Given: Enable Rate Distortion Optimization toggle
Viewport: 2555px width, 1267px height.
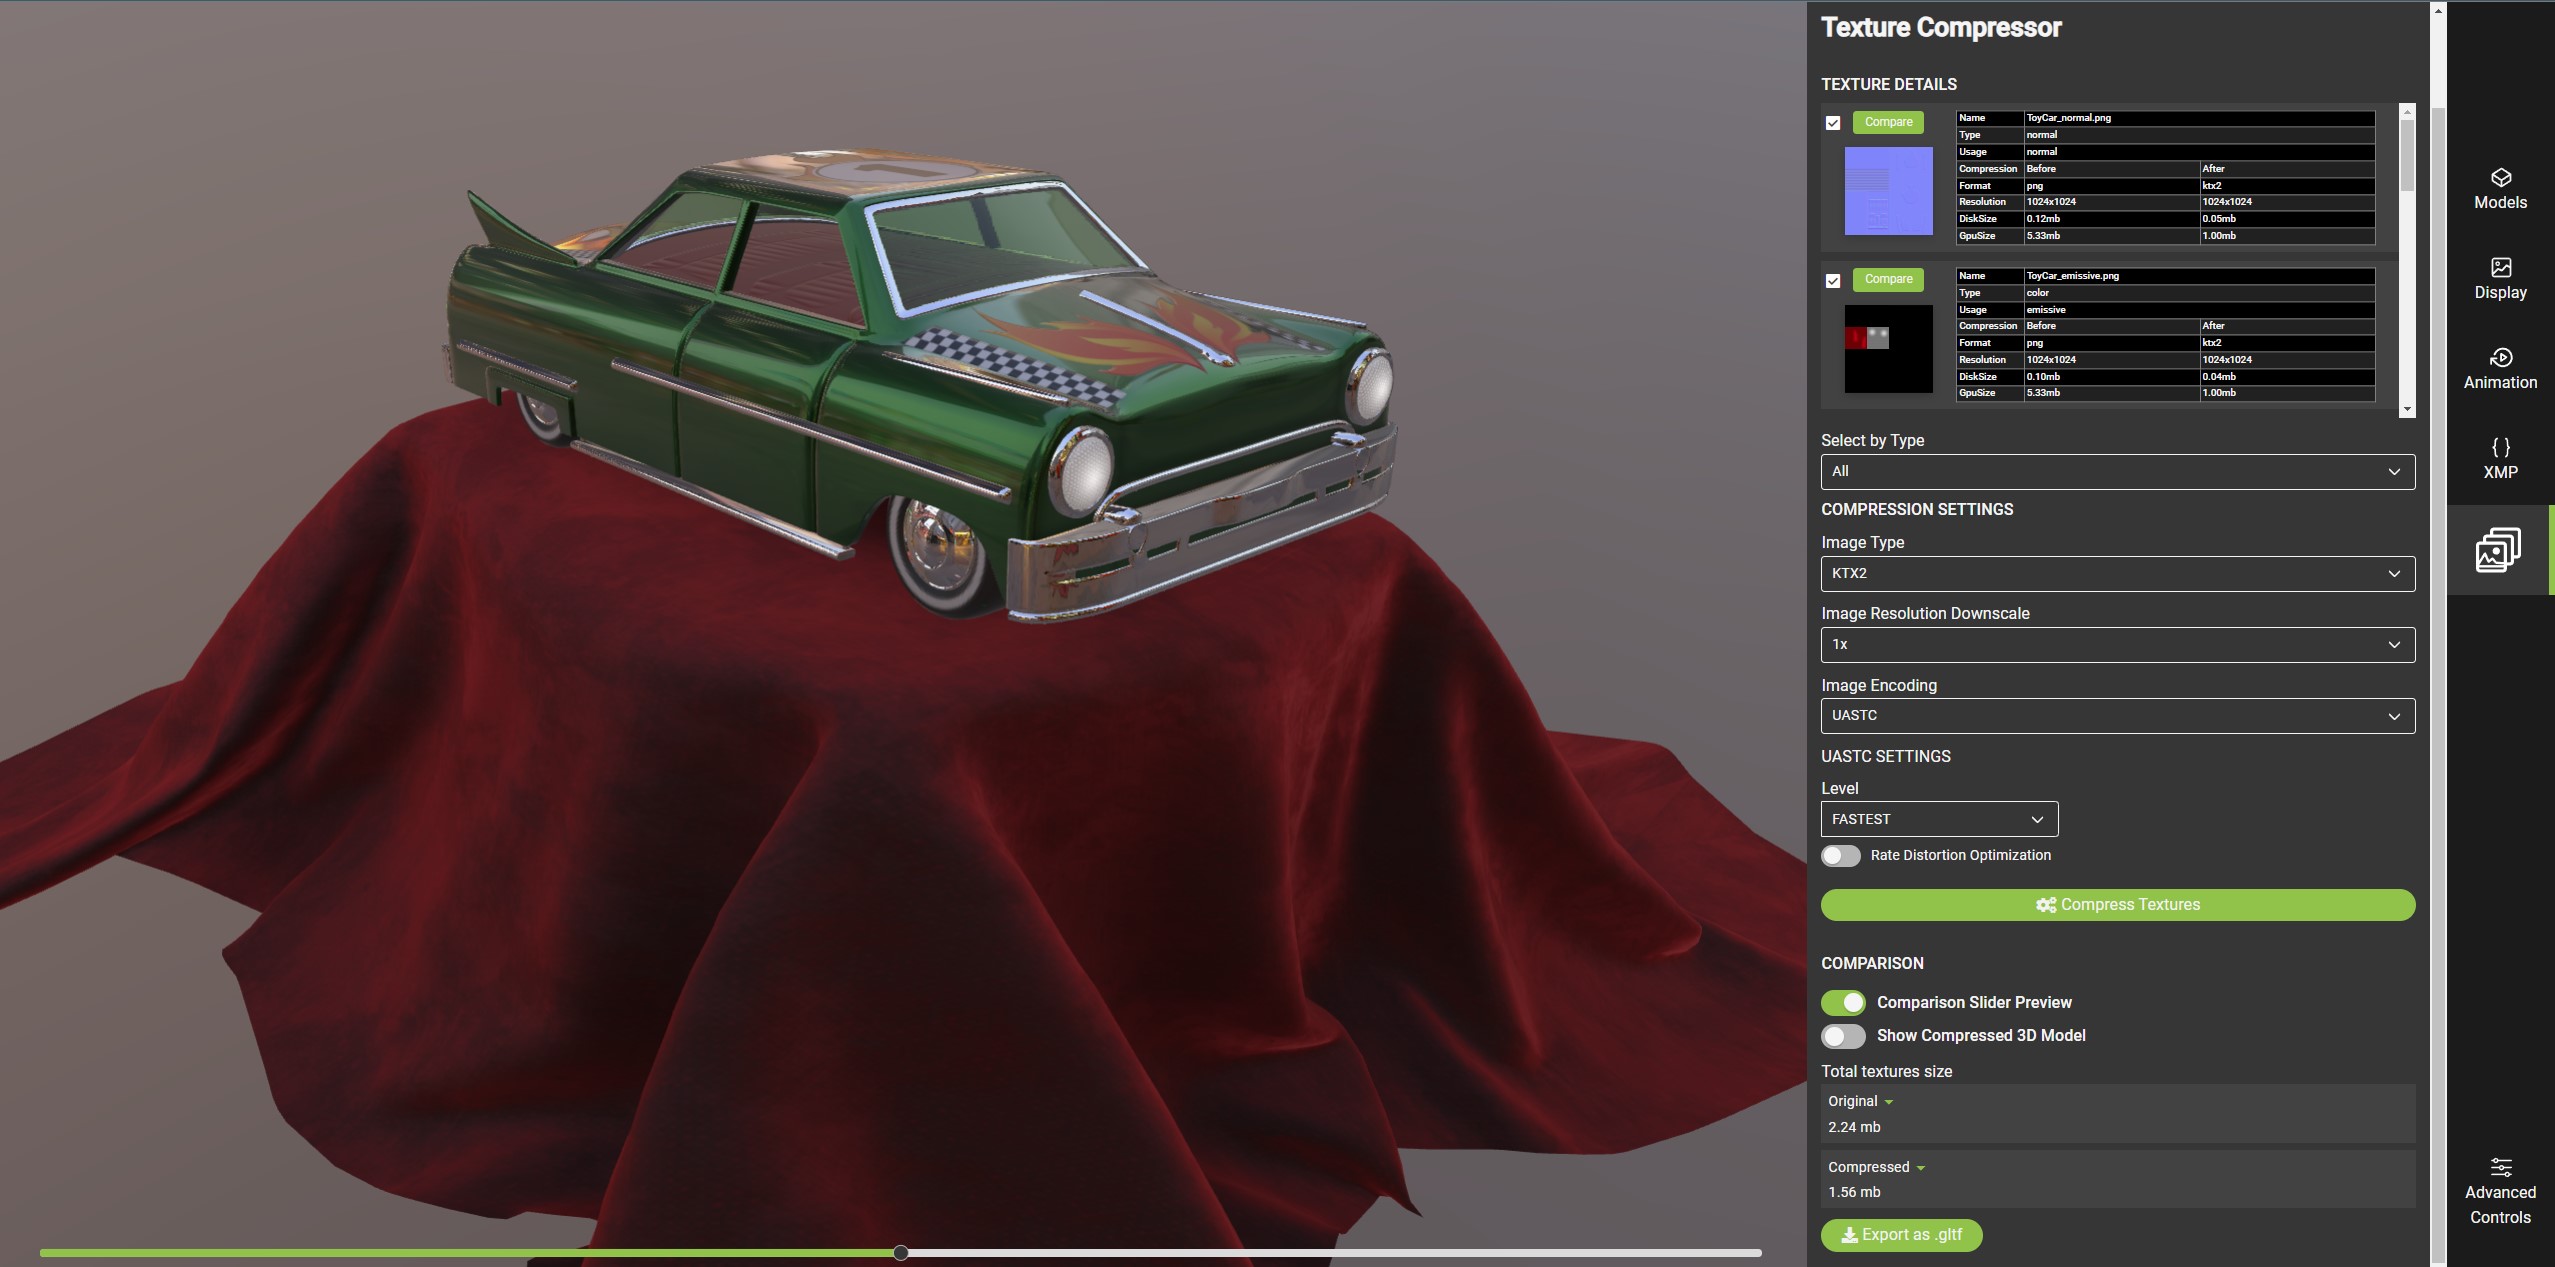Looking at the screenshot, I should pyautogui.click(x=1840, y=856).
